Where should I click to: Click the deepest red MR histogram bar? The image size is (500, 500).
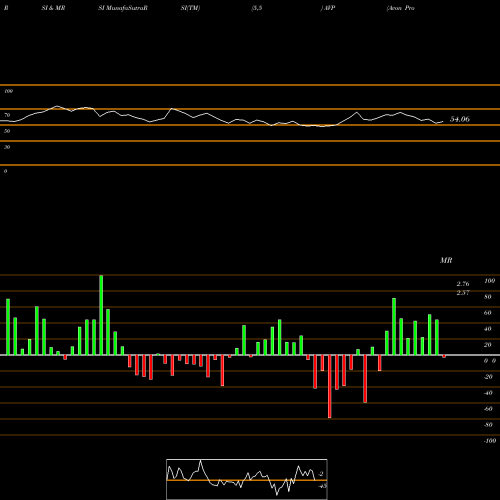pyautogui.click(x=330, y=386)
